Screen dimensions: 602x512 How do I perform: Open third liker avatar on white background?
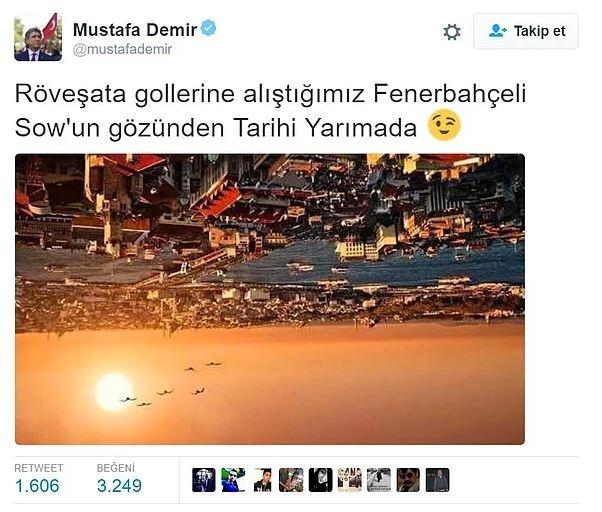pyautogui.click(x=262, y=480)
